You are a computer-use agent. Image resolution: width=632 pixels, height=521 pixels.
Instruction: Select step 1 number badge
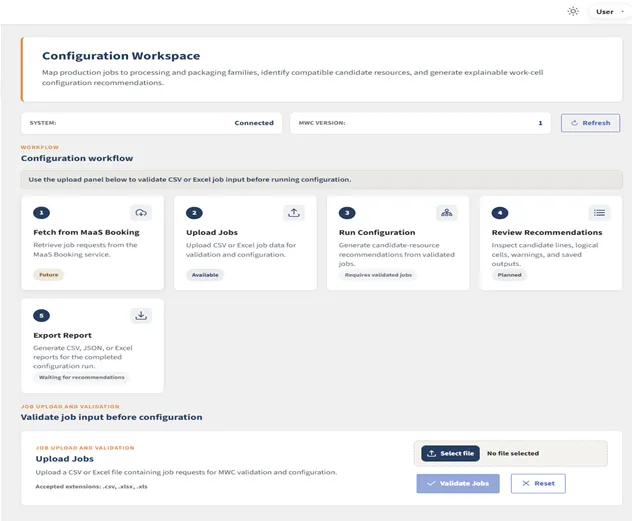coord(42,213)
